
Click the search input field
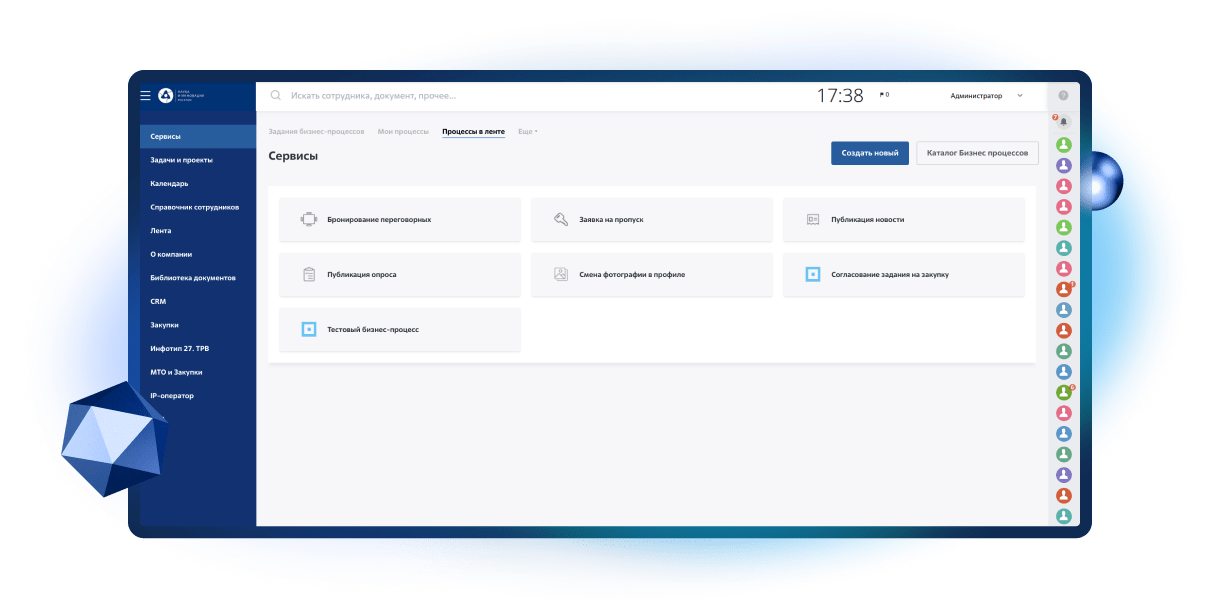coord(540,96)
